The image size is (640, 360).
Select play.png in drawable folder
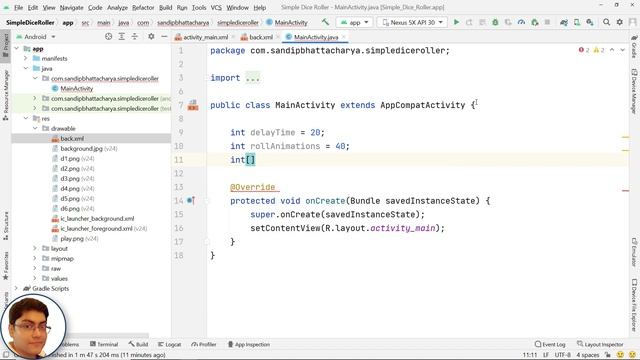click(72, 238)
